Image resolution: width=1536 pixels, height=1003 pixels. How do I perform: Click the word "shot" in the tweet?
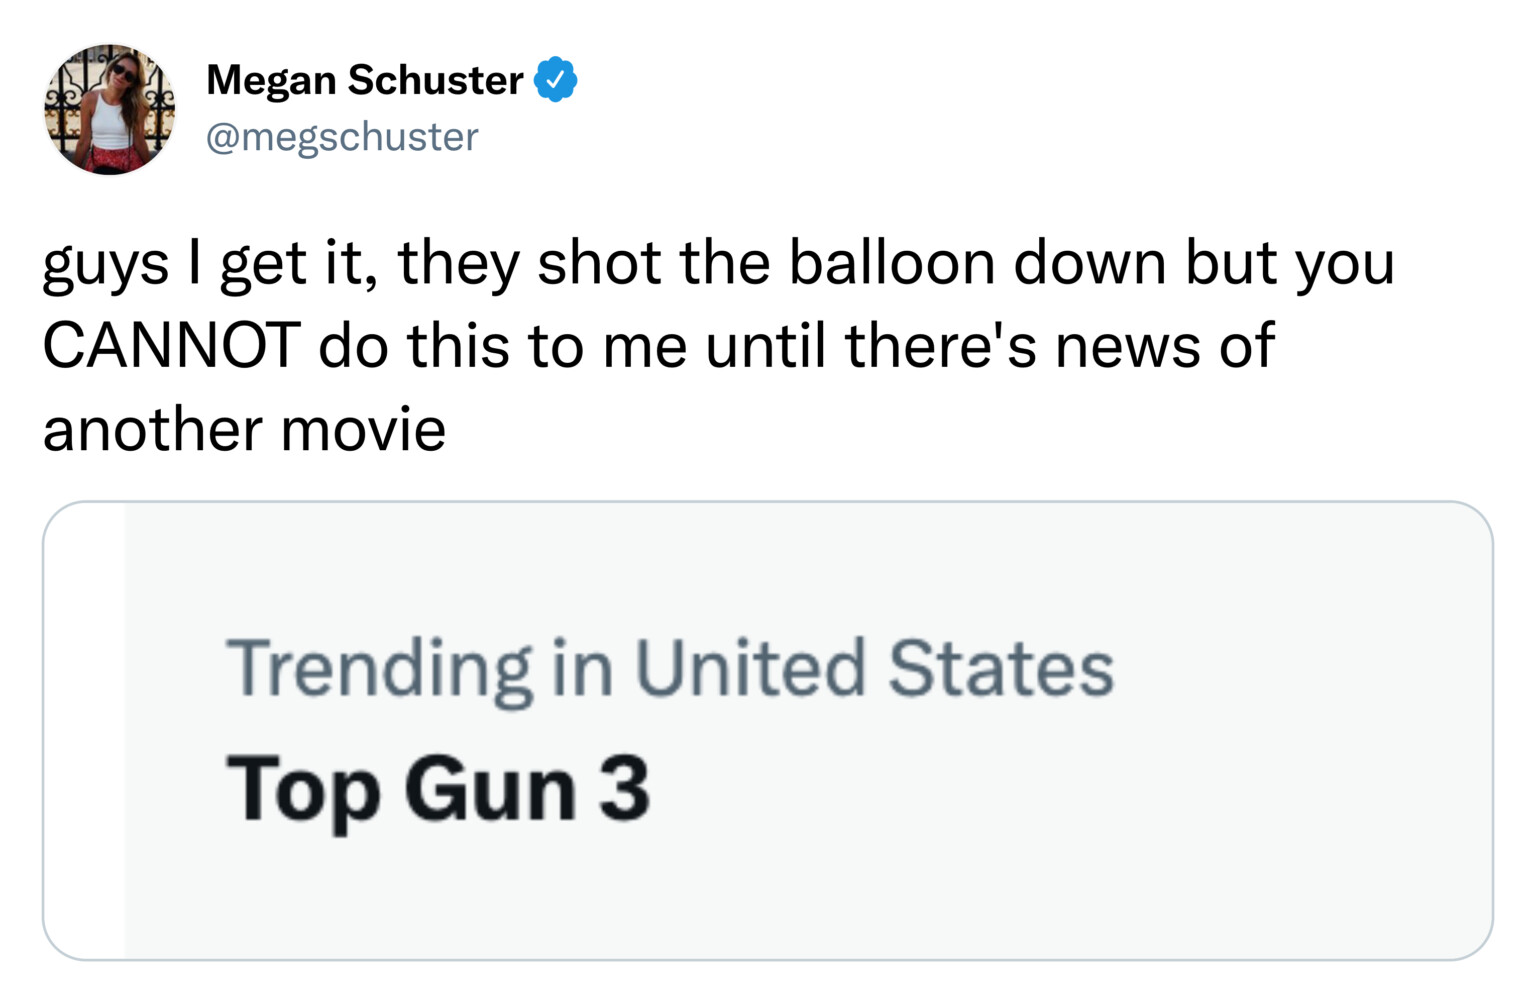coord(598,263)
